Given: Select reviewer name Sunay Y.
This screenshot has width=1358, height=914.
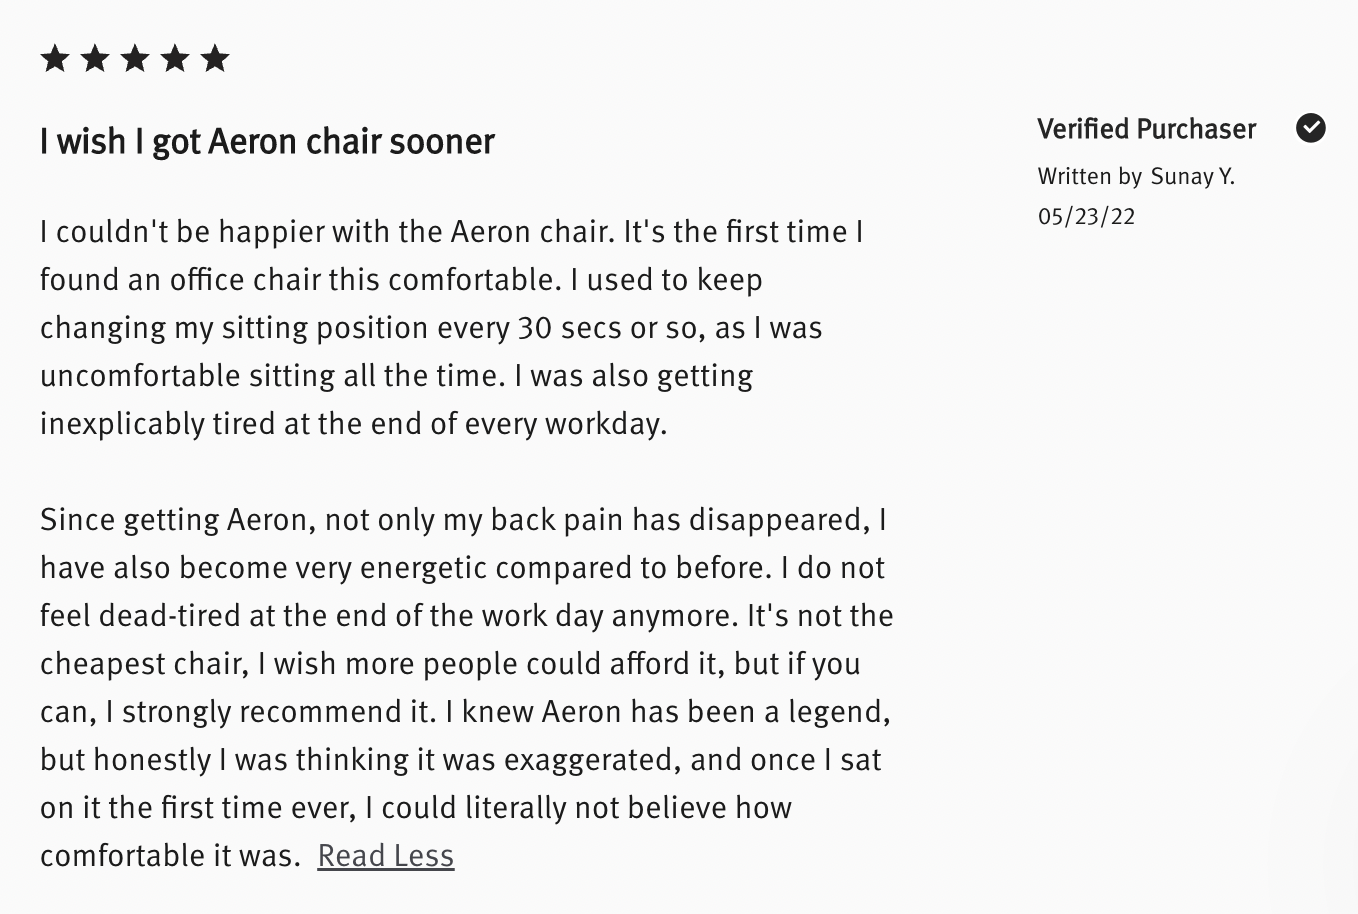Looking at the screenshot, I should (x=1193, y=177).
